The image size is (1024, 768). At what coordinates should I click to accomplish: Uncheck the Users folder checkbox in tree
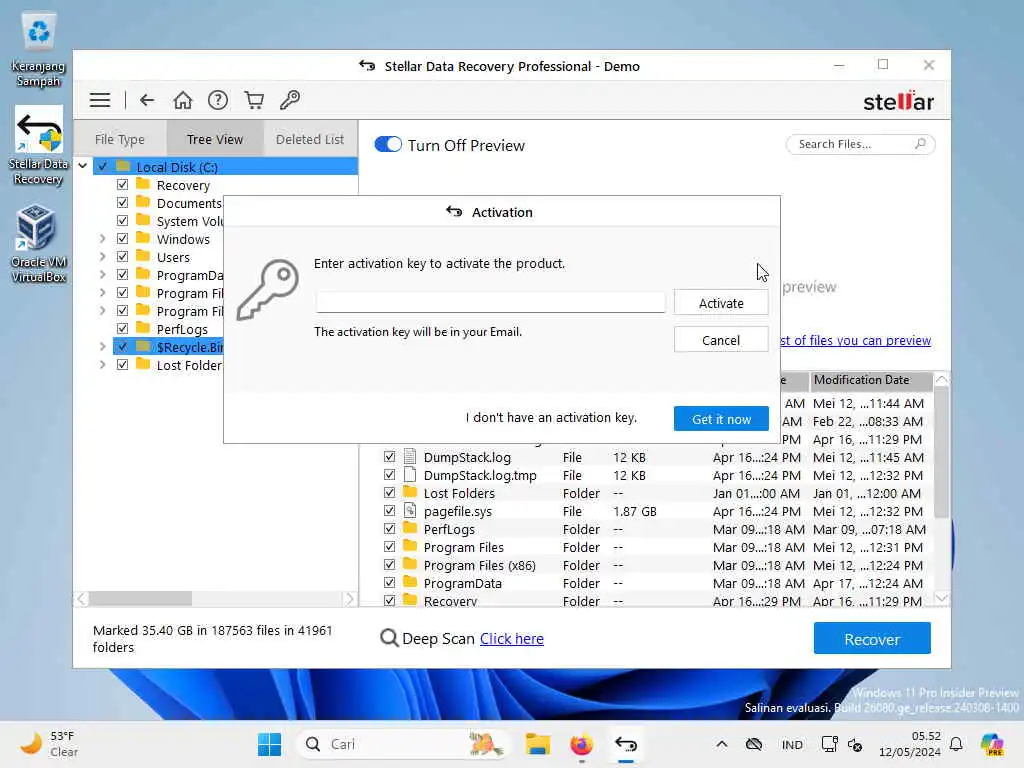pyautogui.click(x=122, y=257)
